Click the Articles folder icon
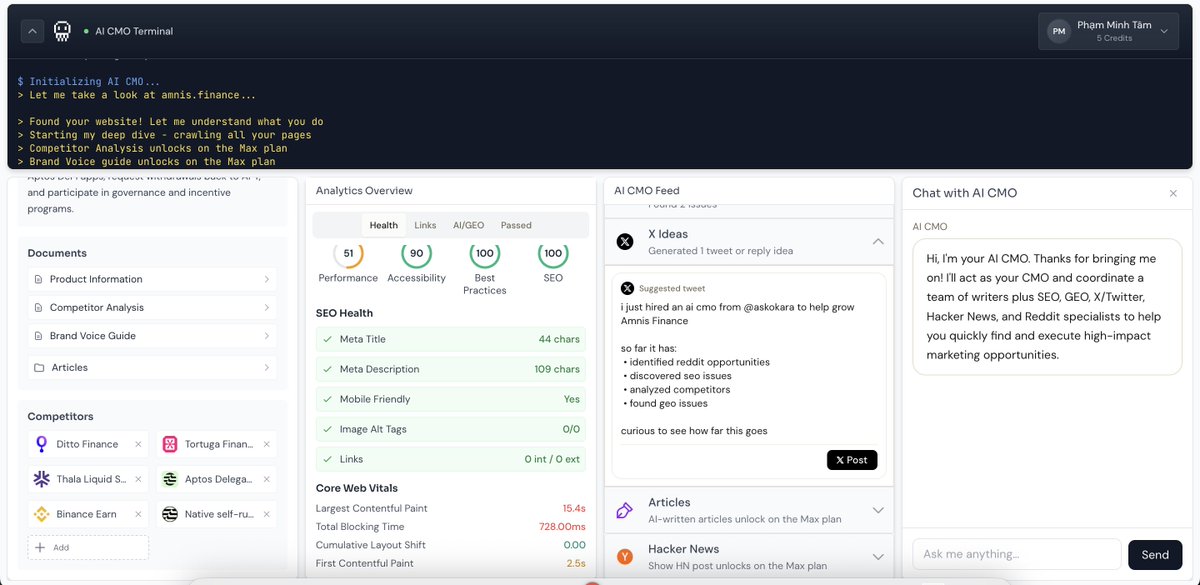The image size is (1200, 585). (x=39, y=368)
